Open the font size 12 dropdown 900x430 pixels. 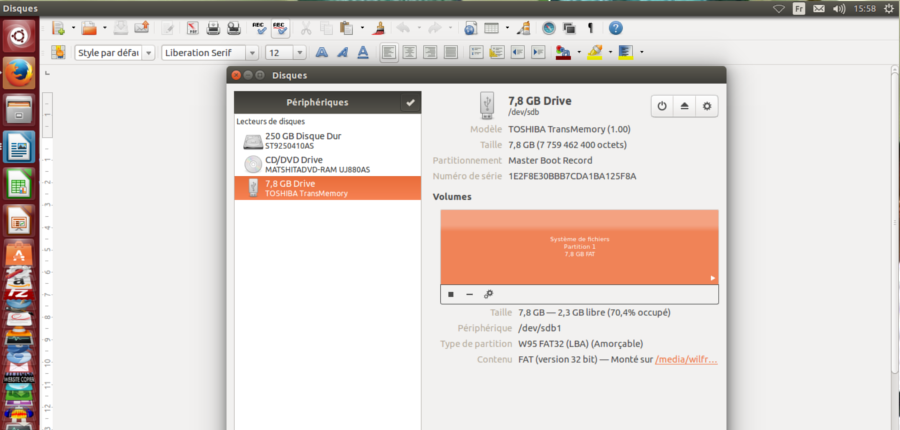point(300,52)
